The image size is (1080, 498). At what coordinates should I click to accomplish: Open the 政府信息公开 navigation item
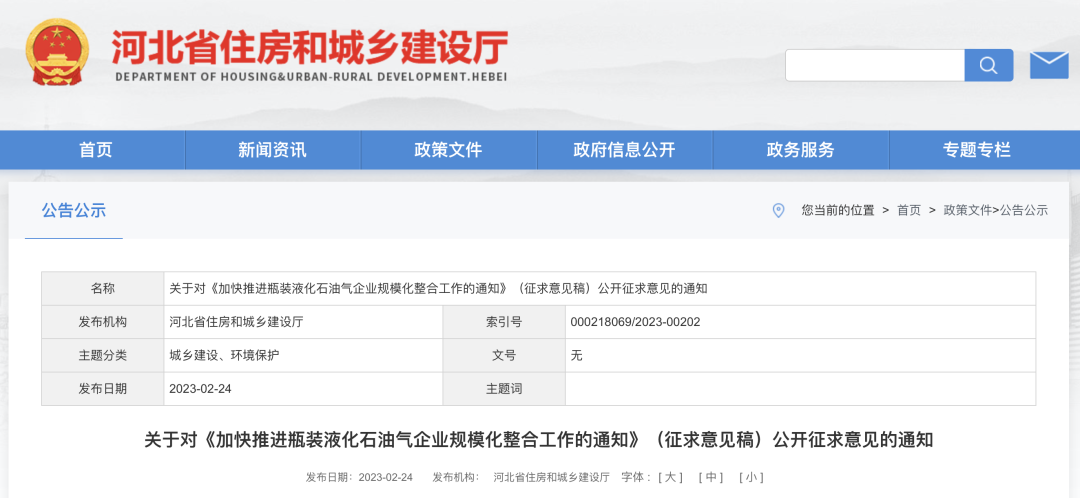coord(625,149)
